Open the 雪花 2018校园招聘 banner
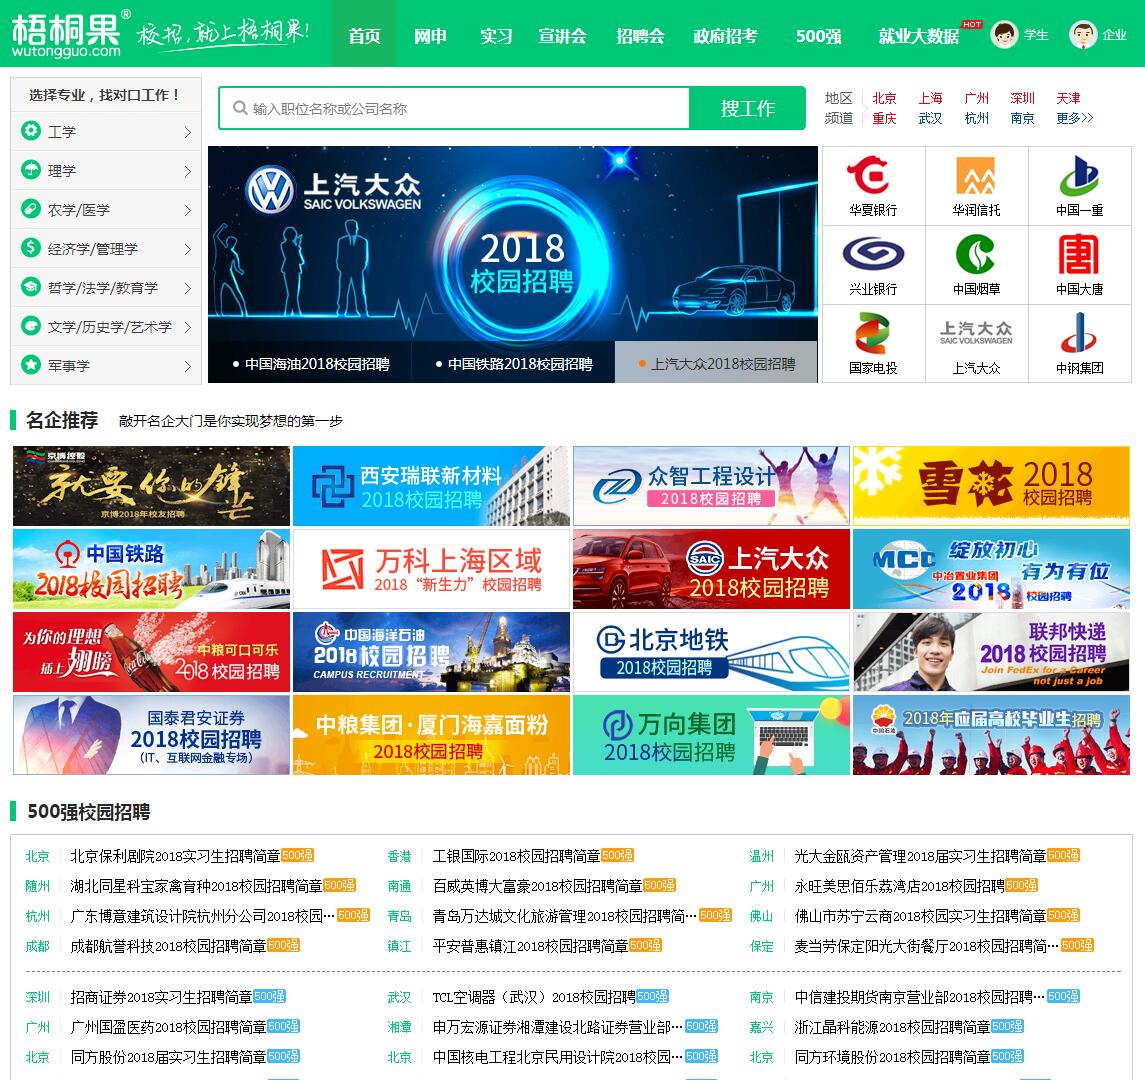The width and height of the screenshot is (1145, 1080). [991, 486]
